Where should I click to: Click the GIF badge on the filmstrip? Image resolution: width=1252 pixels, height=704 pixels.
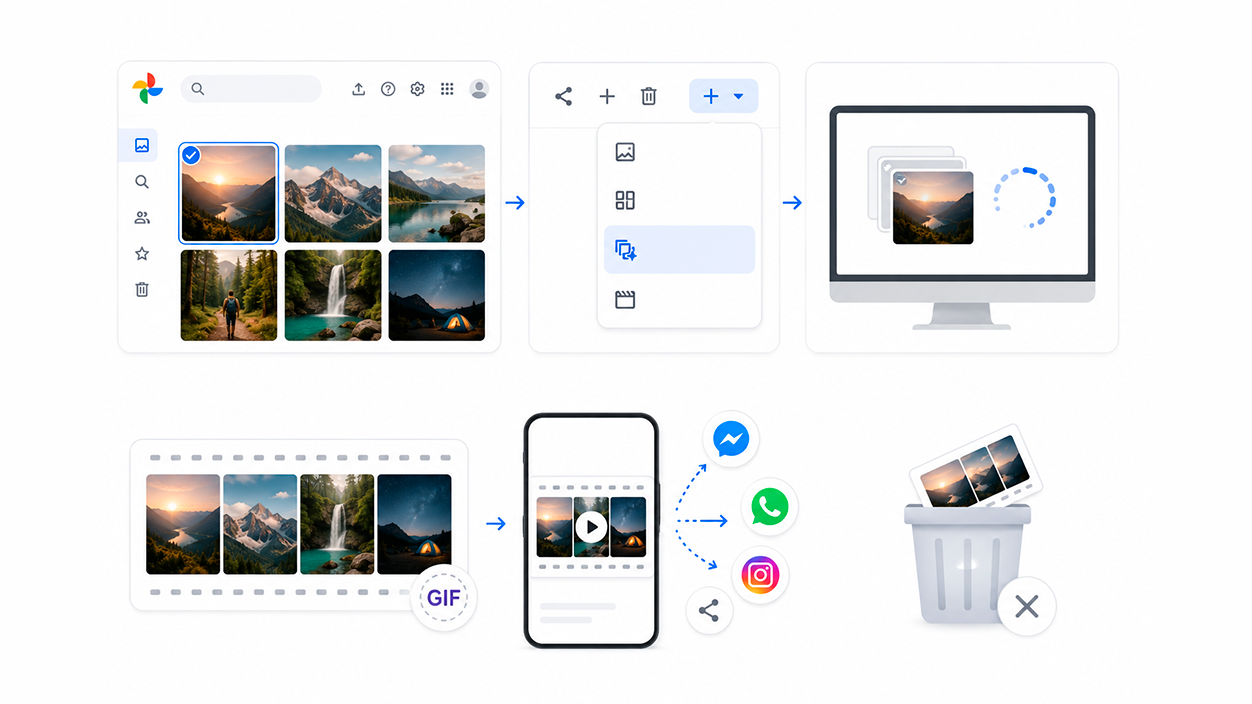pos(444,599)
